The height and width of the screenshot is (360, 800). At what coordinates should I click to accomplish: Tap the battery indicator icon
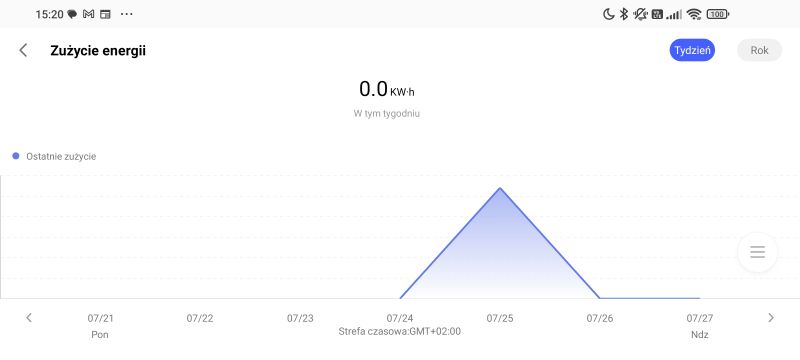[717, 14]
